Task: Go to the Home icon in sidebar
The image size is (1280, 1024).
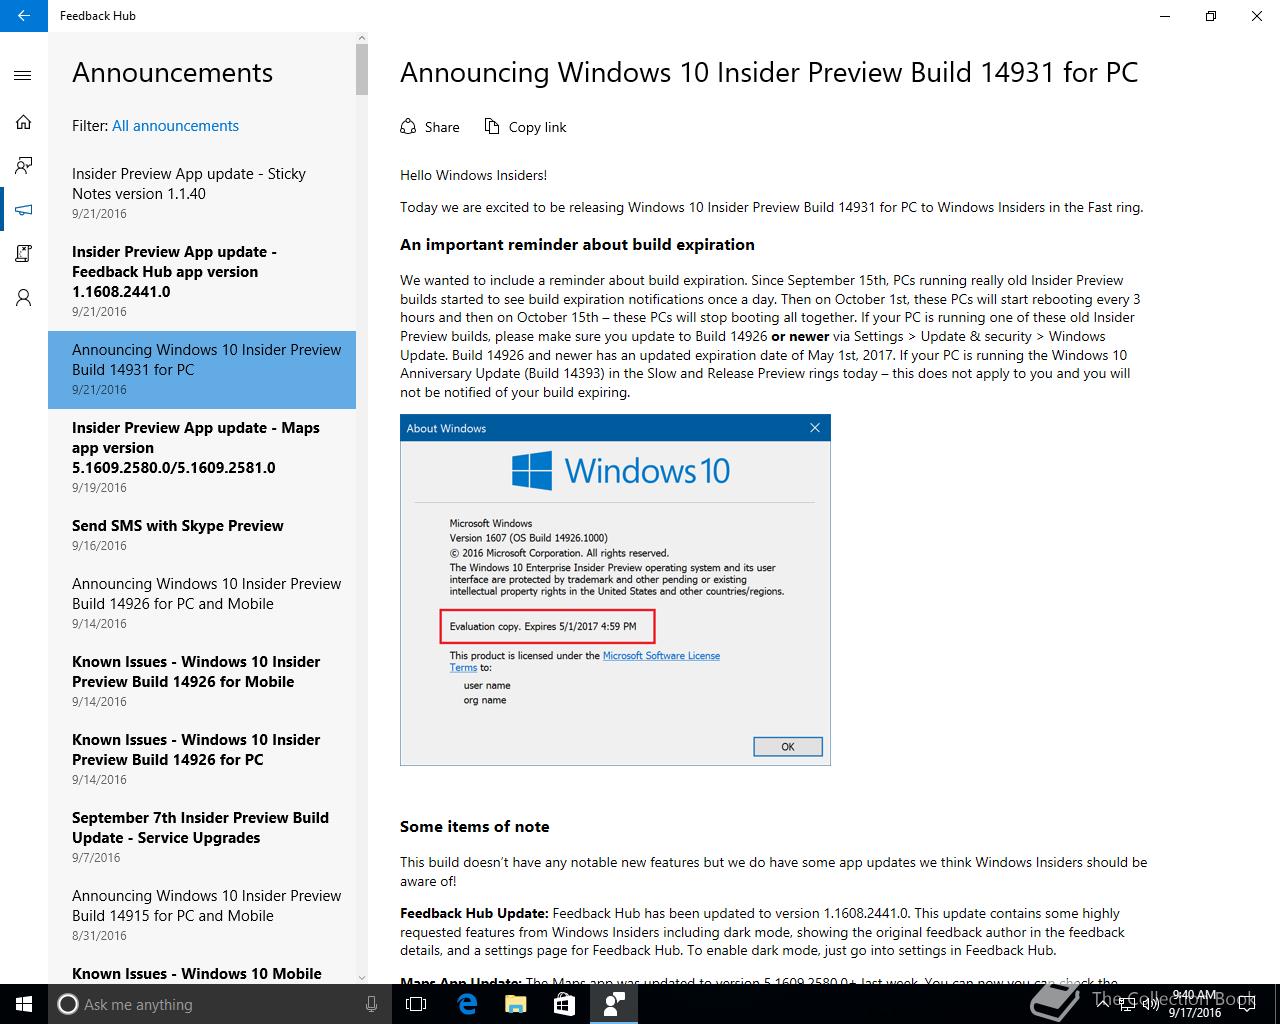Action: pos(23,122)
